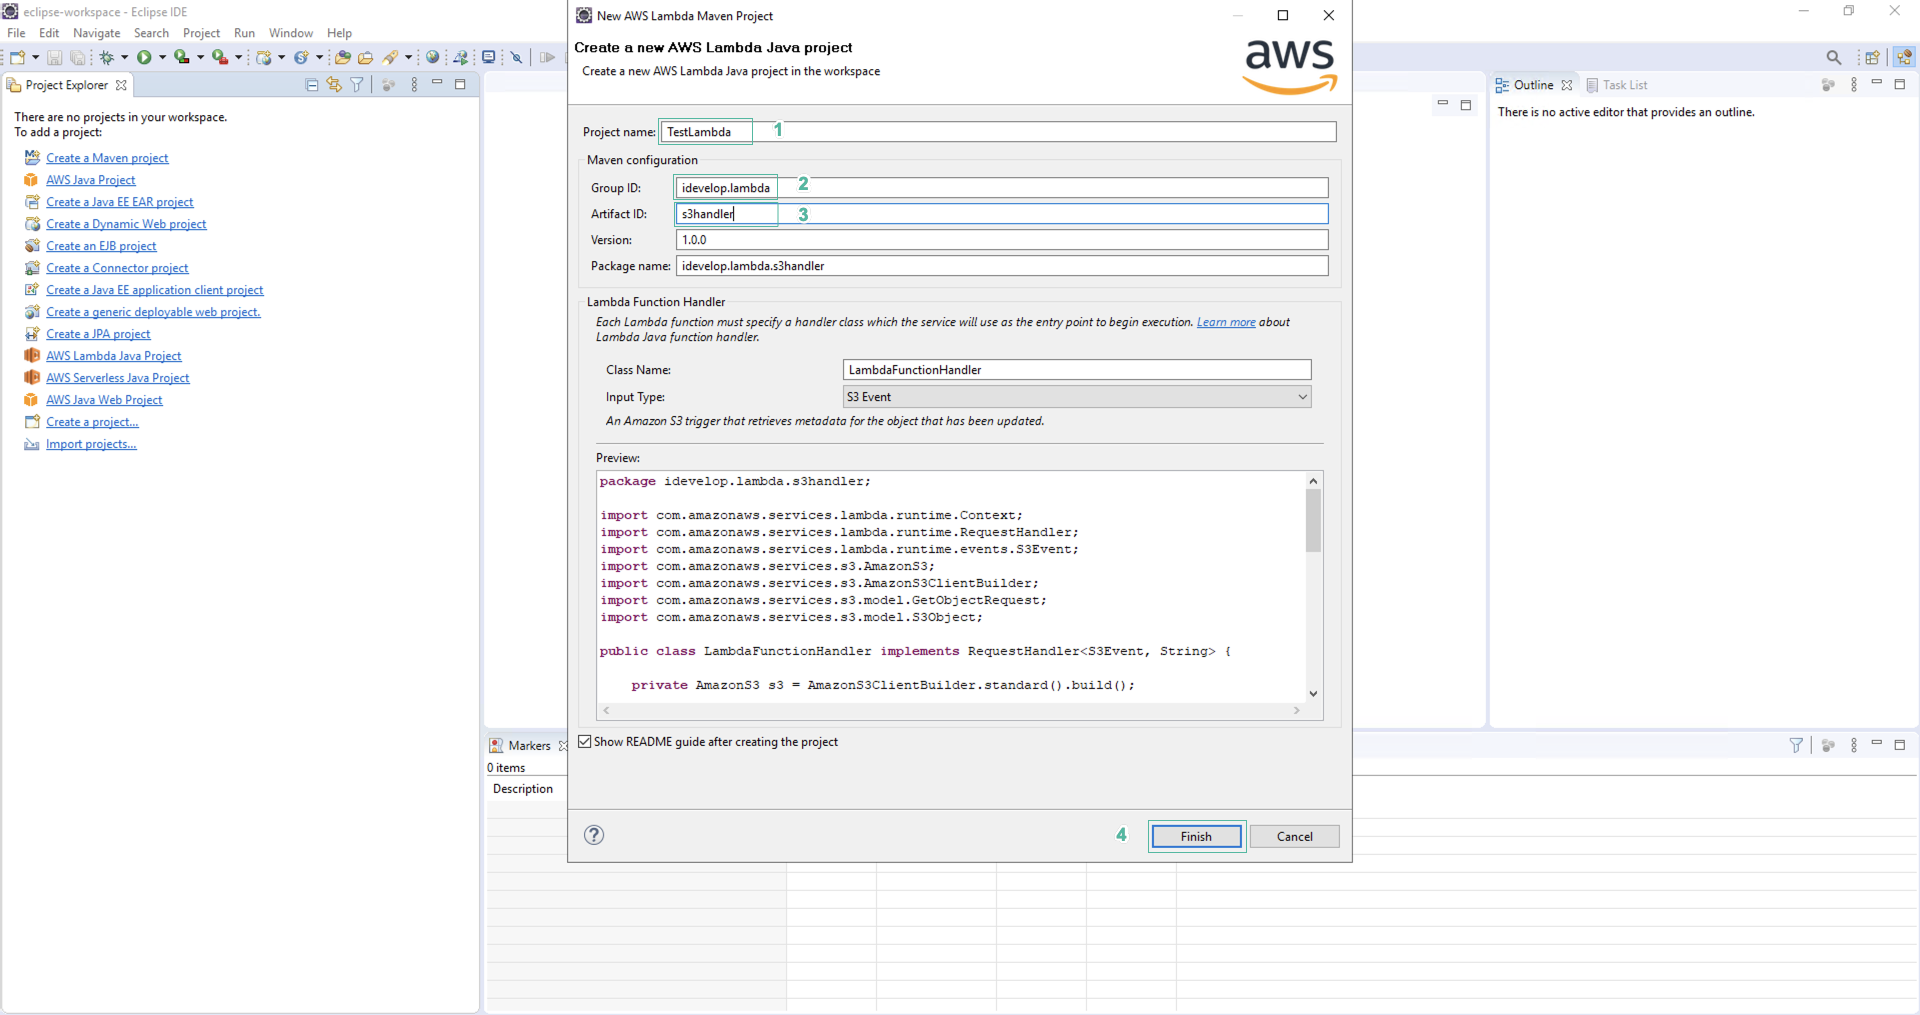
Task: Switch to the Task List tab
Action: pyautogui.click(x=1617, y=85)
